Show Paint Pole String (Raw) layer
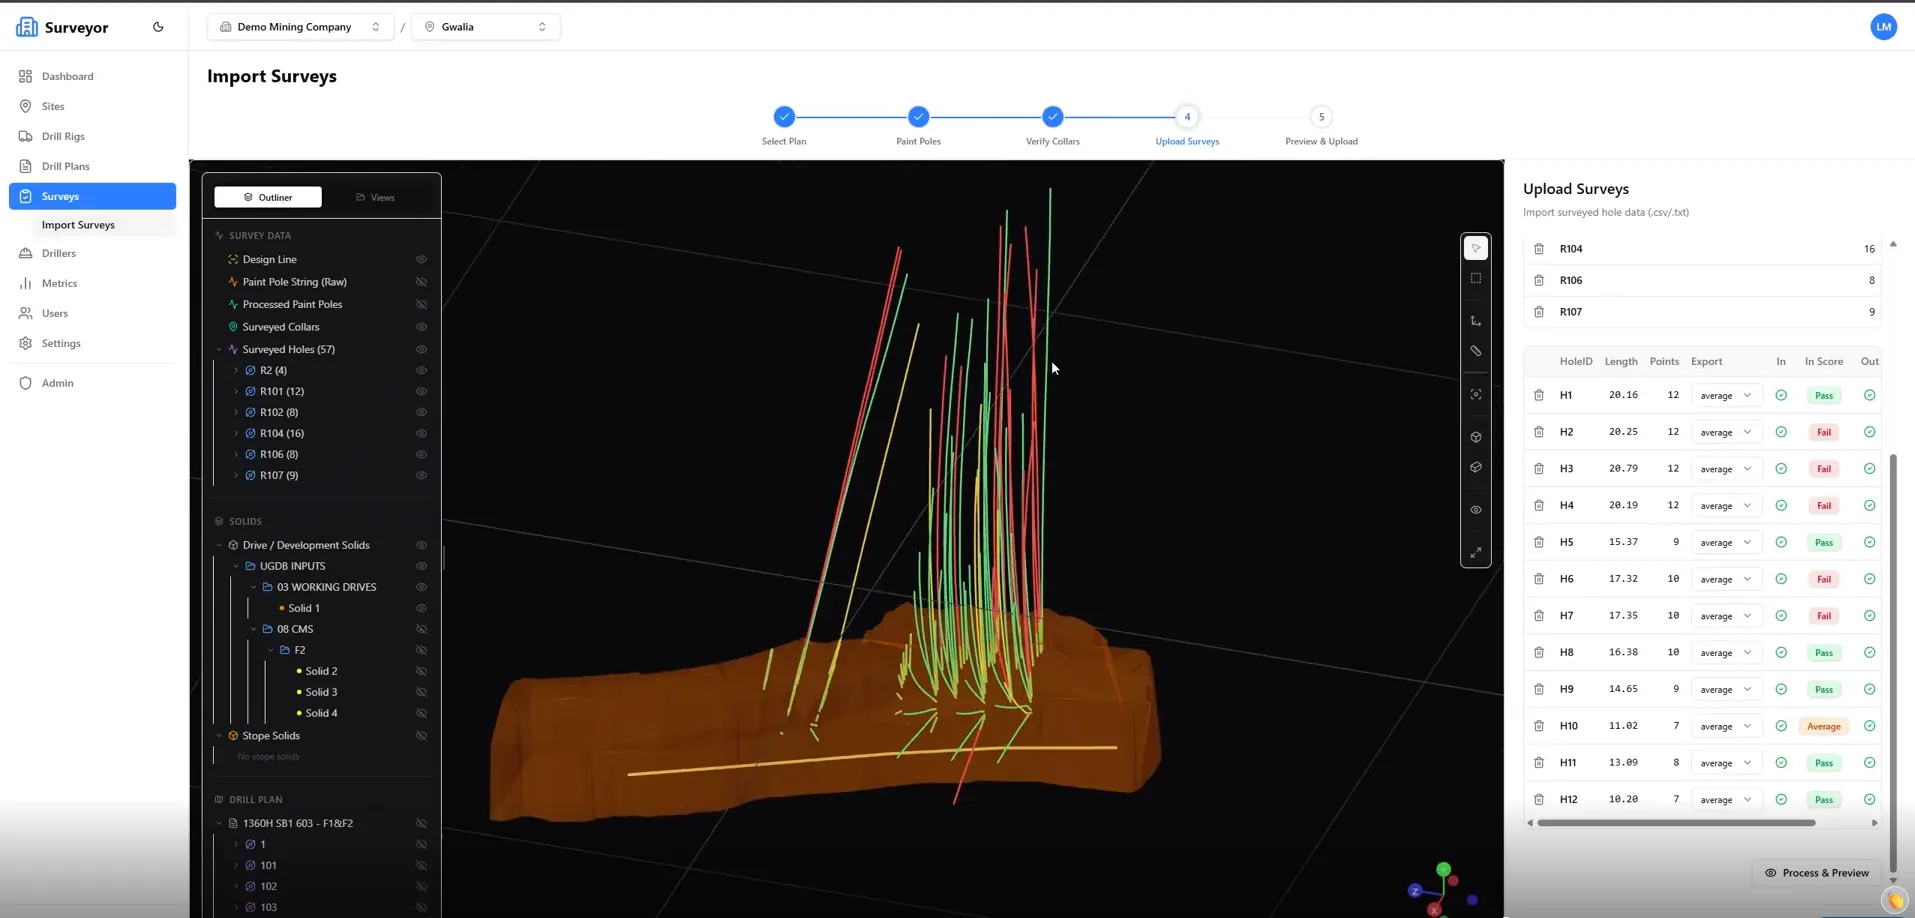The width and height of the screenshot is (1915, 918). tap(421, 282)
